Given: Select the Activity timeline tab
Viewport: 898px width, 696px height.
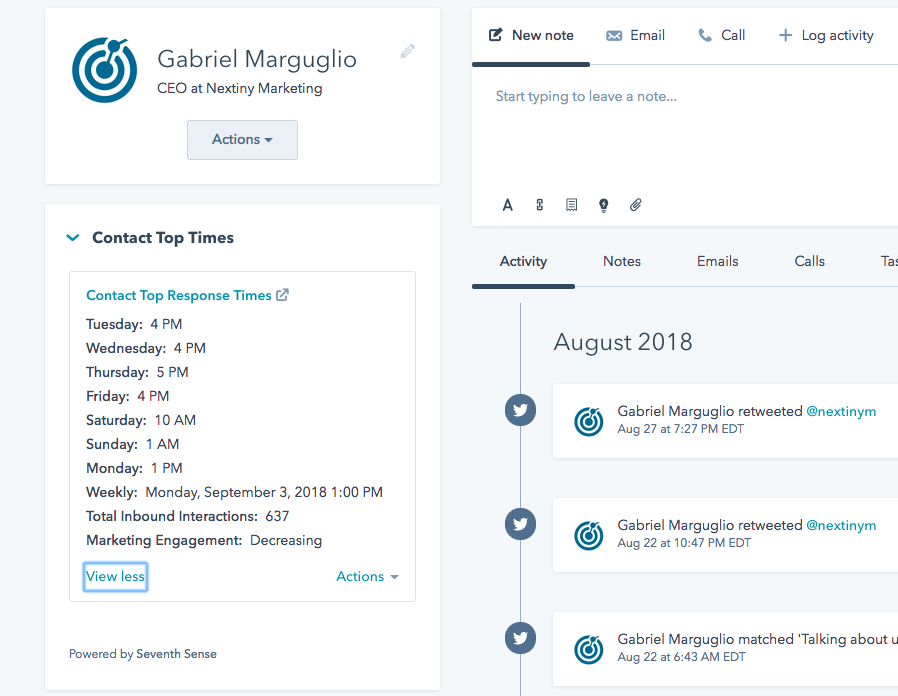Looking at the screenshot, I should pos(523,261).
